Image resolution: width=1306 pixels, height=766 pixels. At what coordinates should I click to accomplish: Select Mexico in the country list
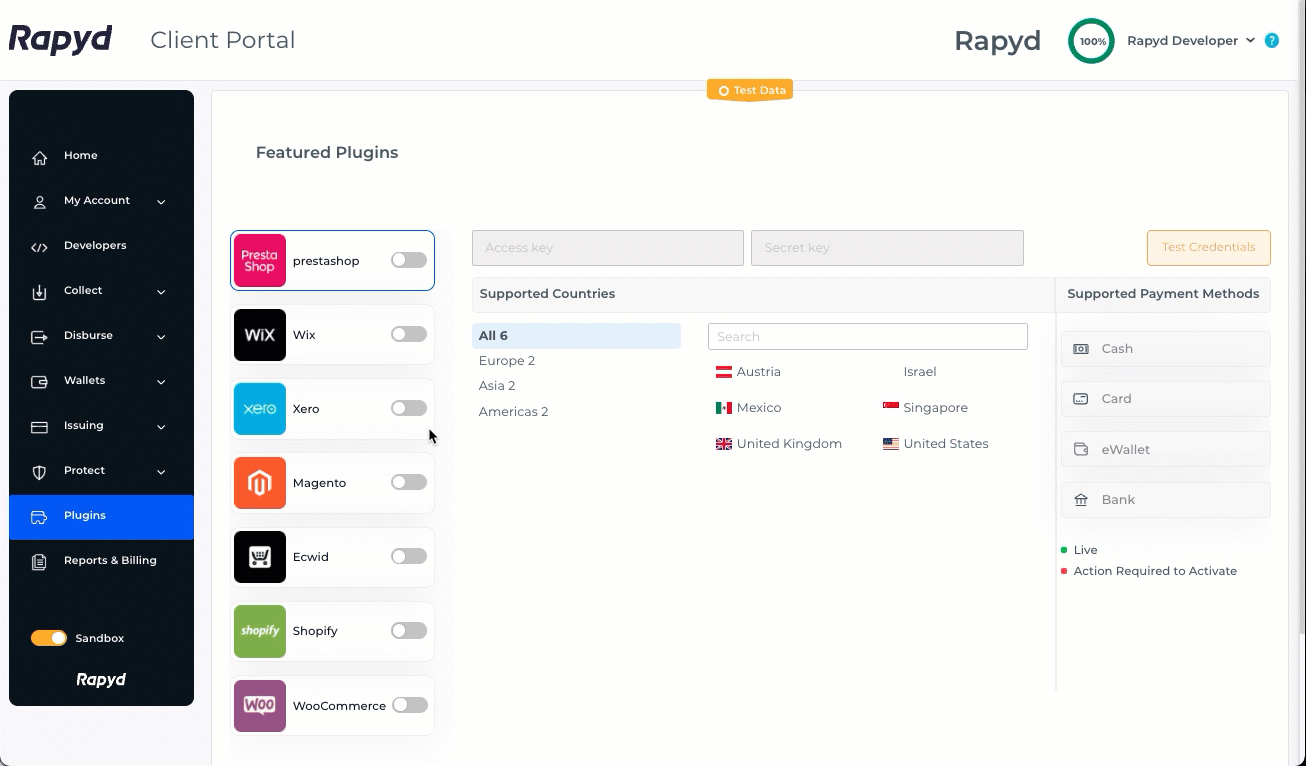748,408
